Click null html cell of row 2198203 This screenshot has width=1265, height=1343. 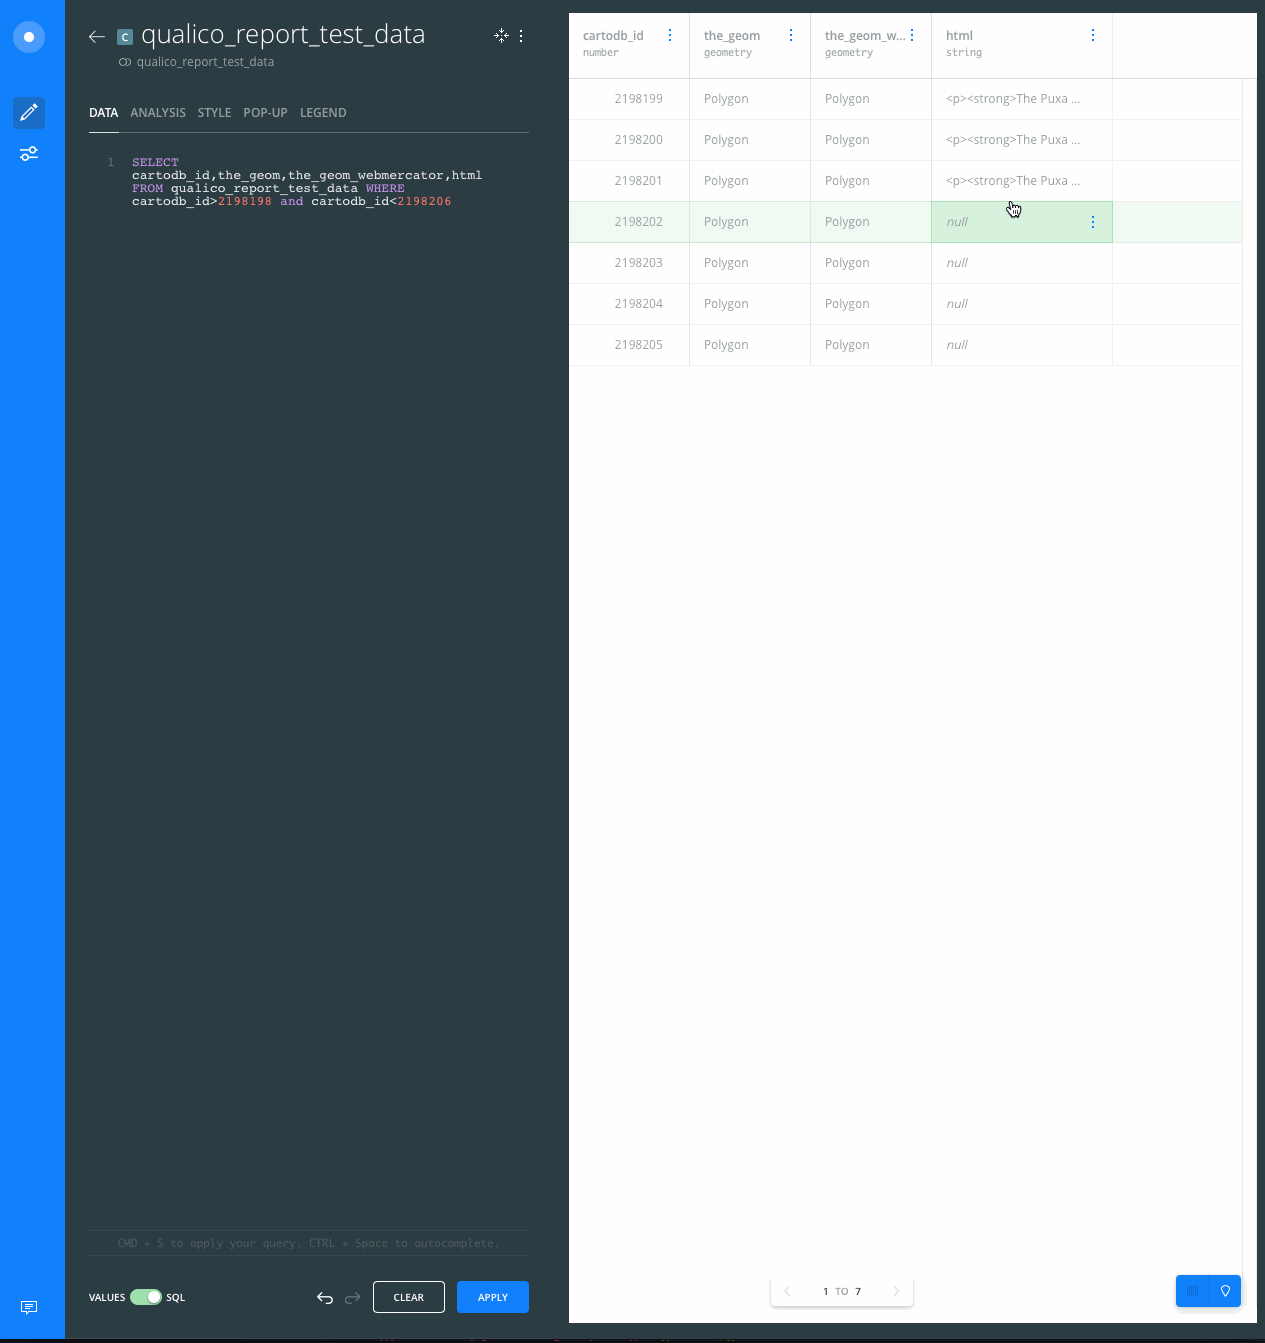tap(1022, 263)
